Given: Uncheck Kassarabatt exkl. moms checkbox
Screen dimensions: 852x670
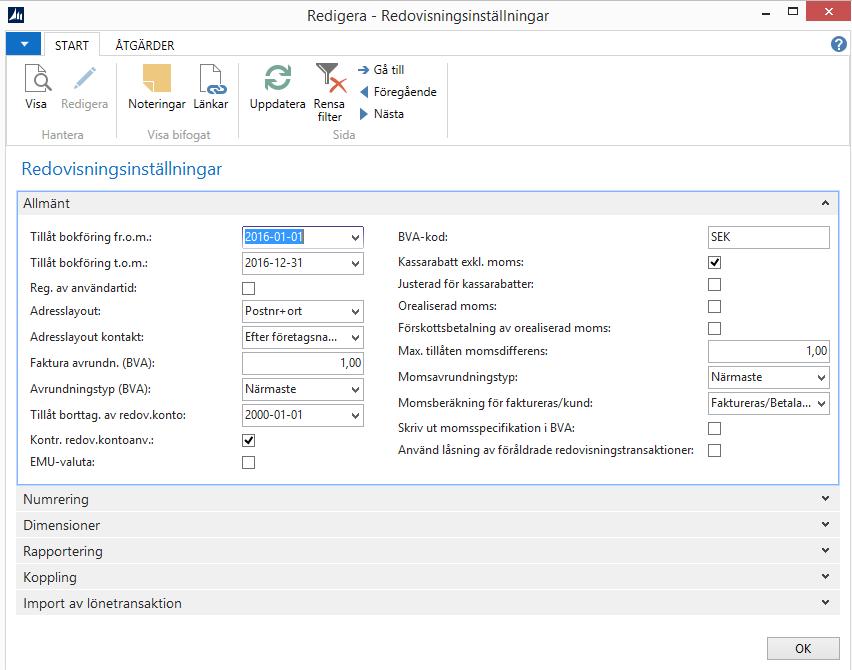Looking at the screenshot, I should (715, 262).
